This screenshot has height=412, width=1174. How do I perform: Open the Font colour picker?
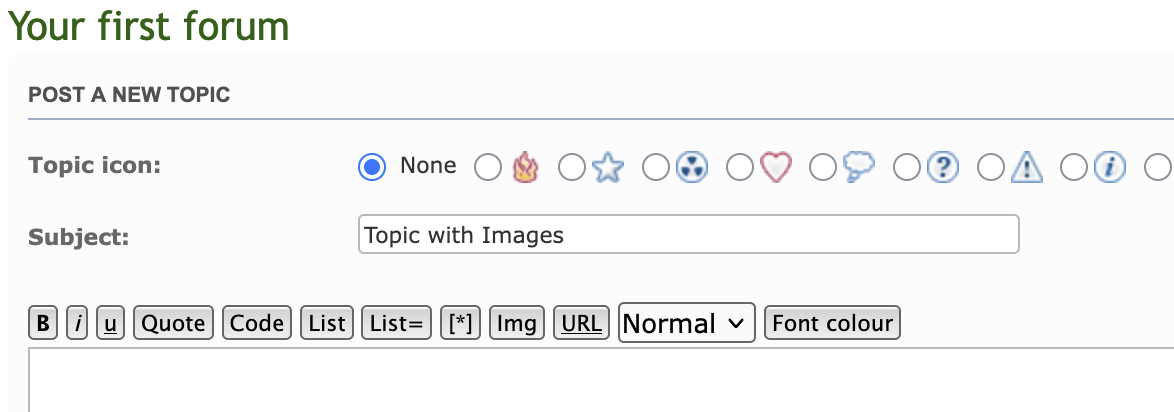click(833, 323)
